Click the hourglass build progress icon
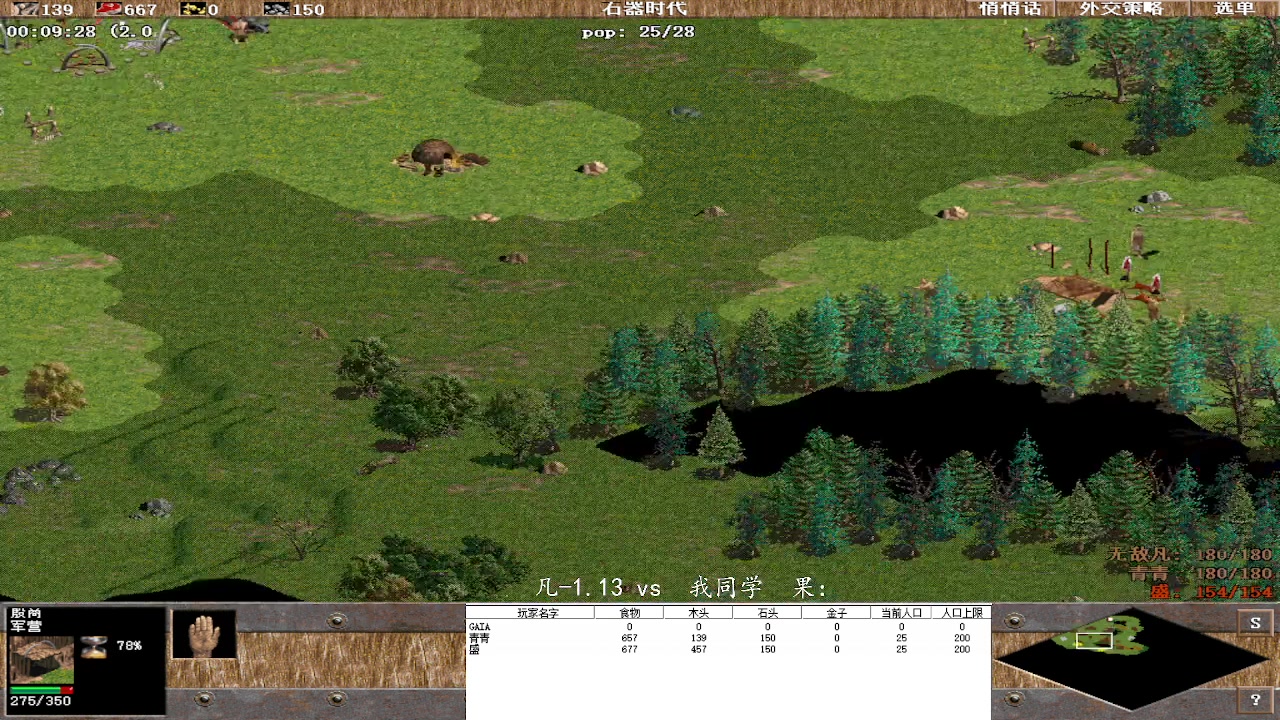Viewport: 1280px width, 720px height. point(94,646)
